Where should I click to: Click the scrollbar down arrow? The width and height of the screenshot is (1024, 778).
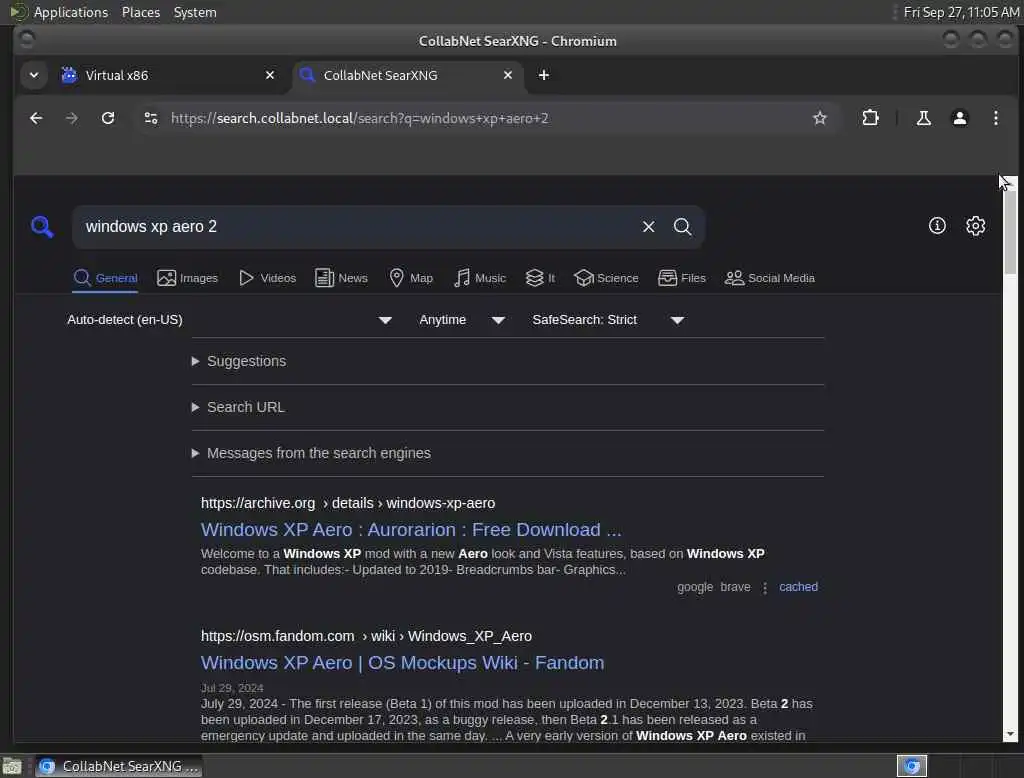1010,734
